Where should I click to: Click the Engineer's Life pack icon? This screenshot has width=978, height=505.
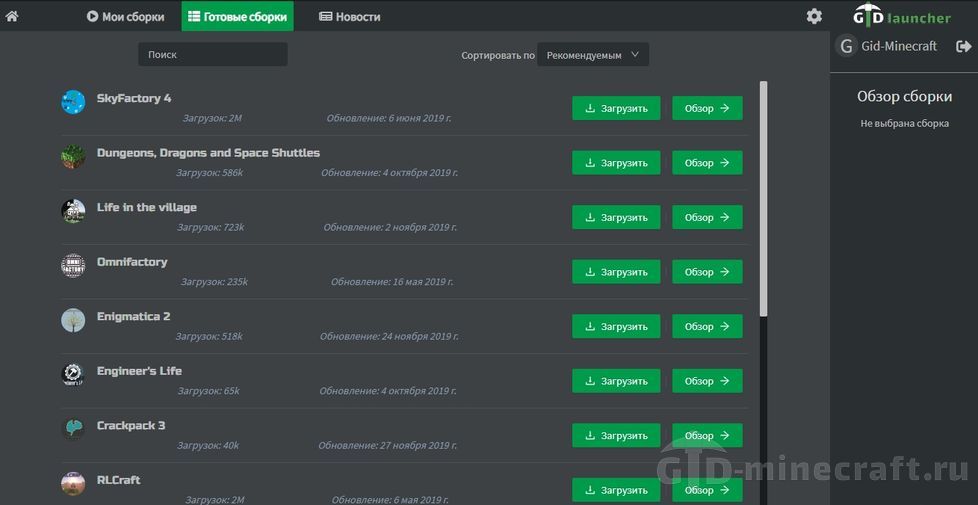pyautogui.click(x=73, y=375)
